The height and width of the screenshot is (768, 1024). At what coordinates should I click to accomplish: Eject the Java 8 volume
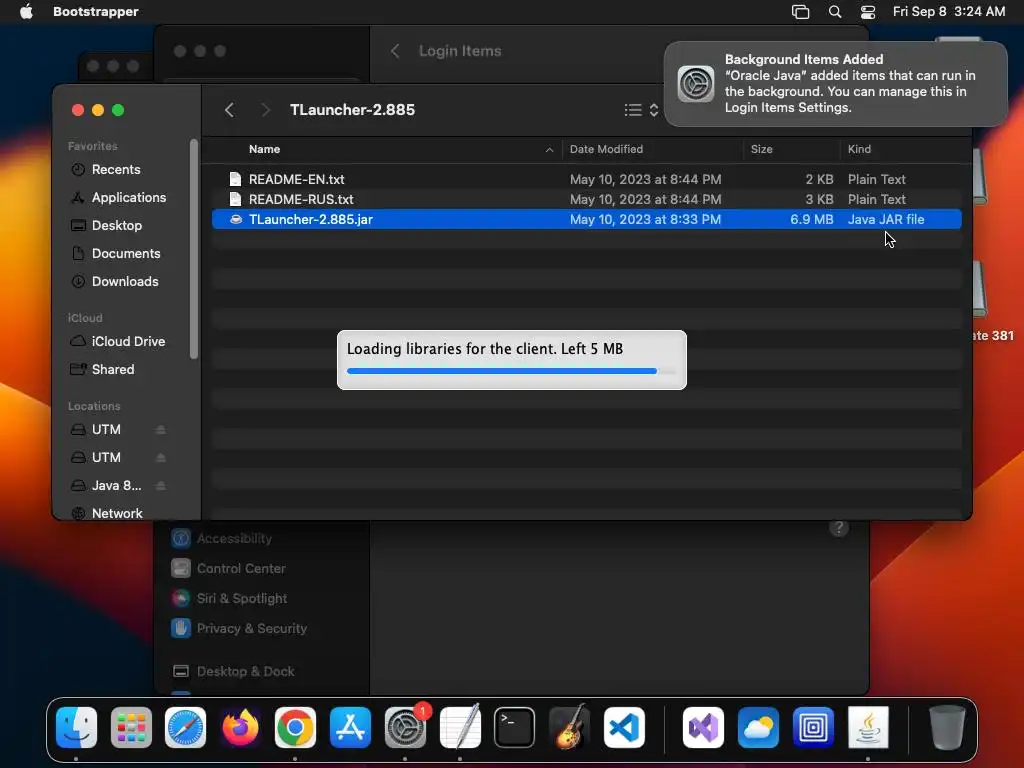click(161, 486)
